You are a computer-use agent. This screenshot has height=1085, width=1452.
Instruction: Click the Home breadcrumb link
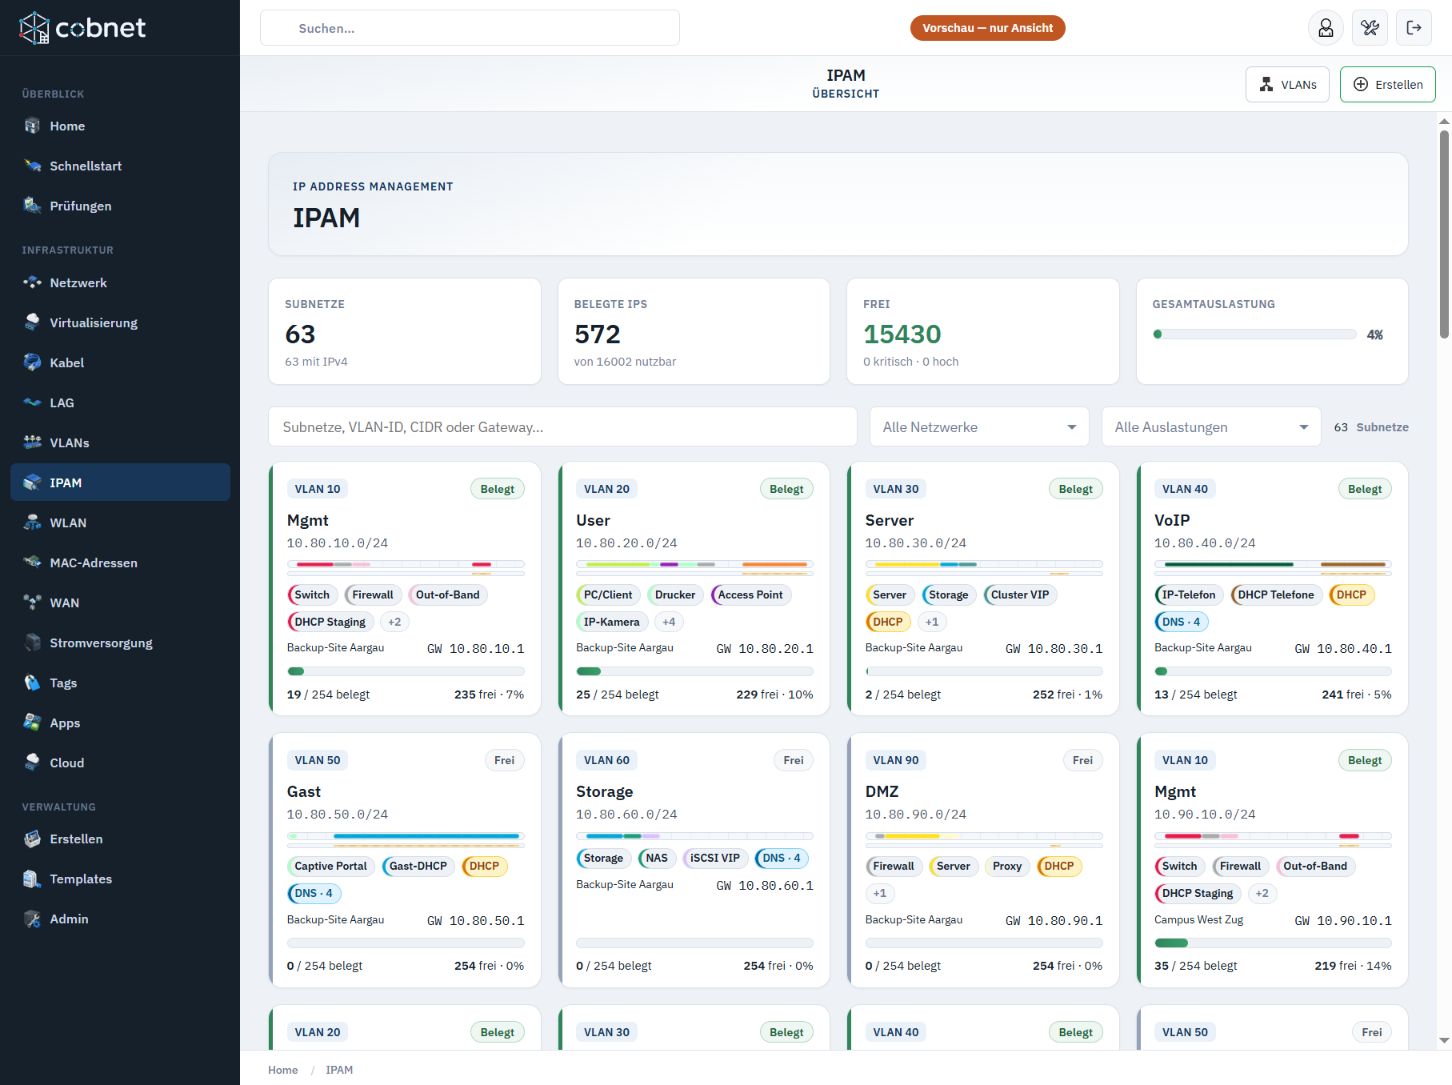tap(283, 1070)
